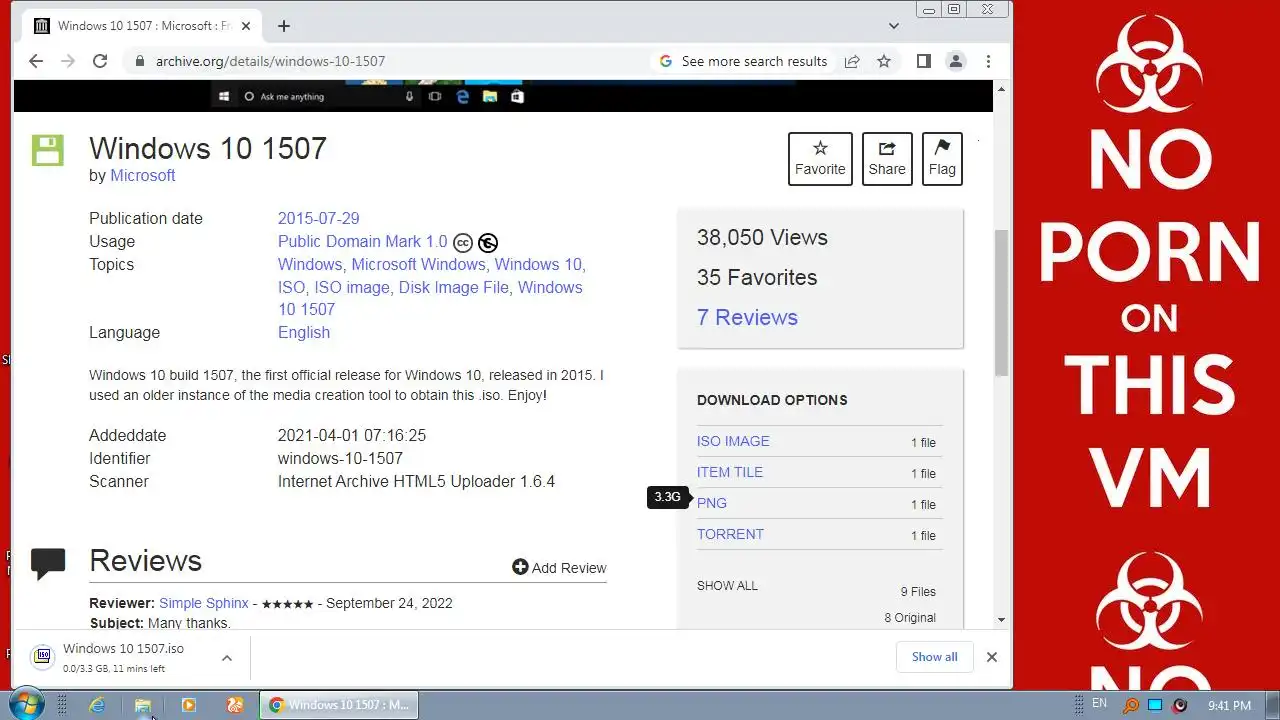Share this page using address bar icon

pos(852,61)
